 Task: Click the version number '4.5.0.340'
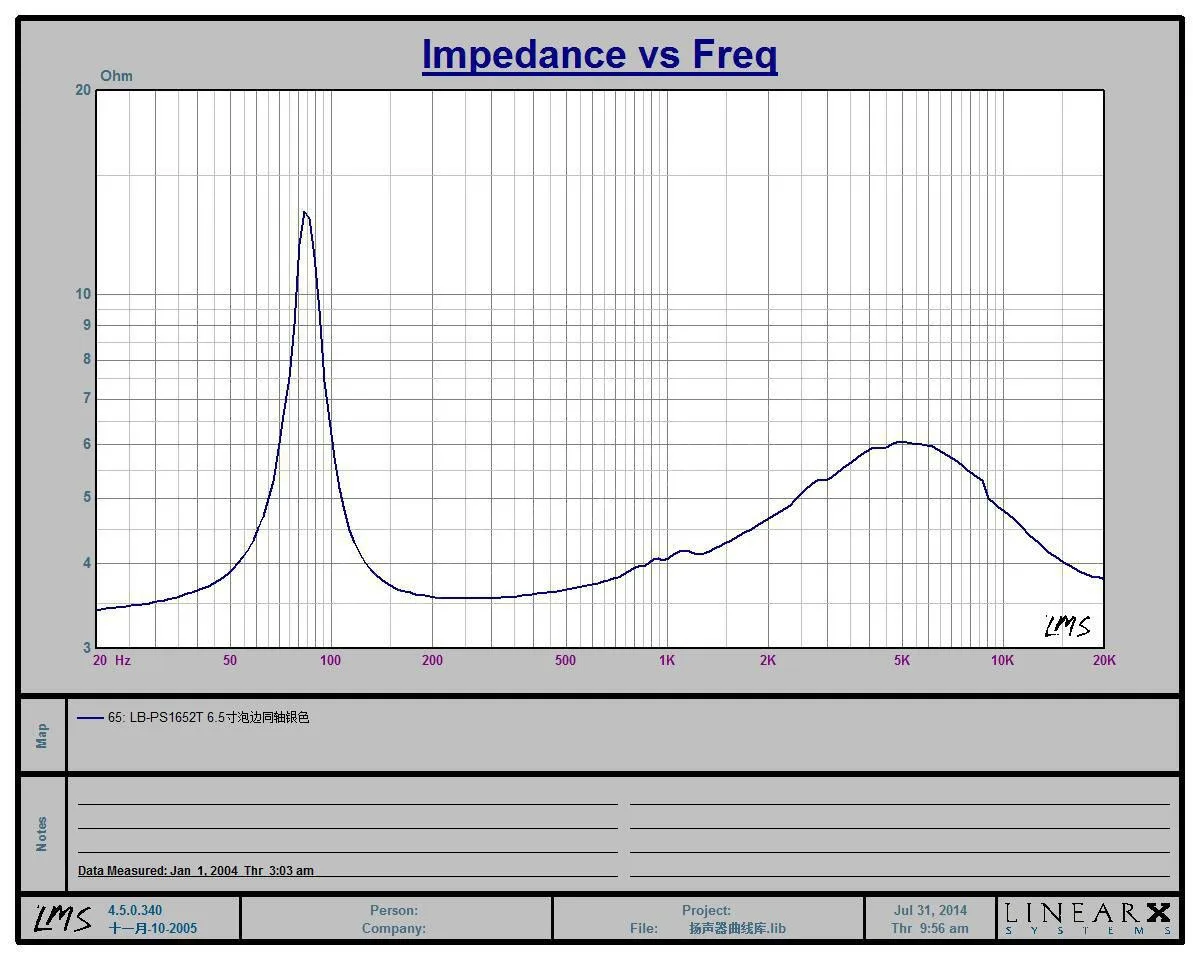coord(135,911)
